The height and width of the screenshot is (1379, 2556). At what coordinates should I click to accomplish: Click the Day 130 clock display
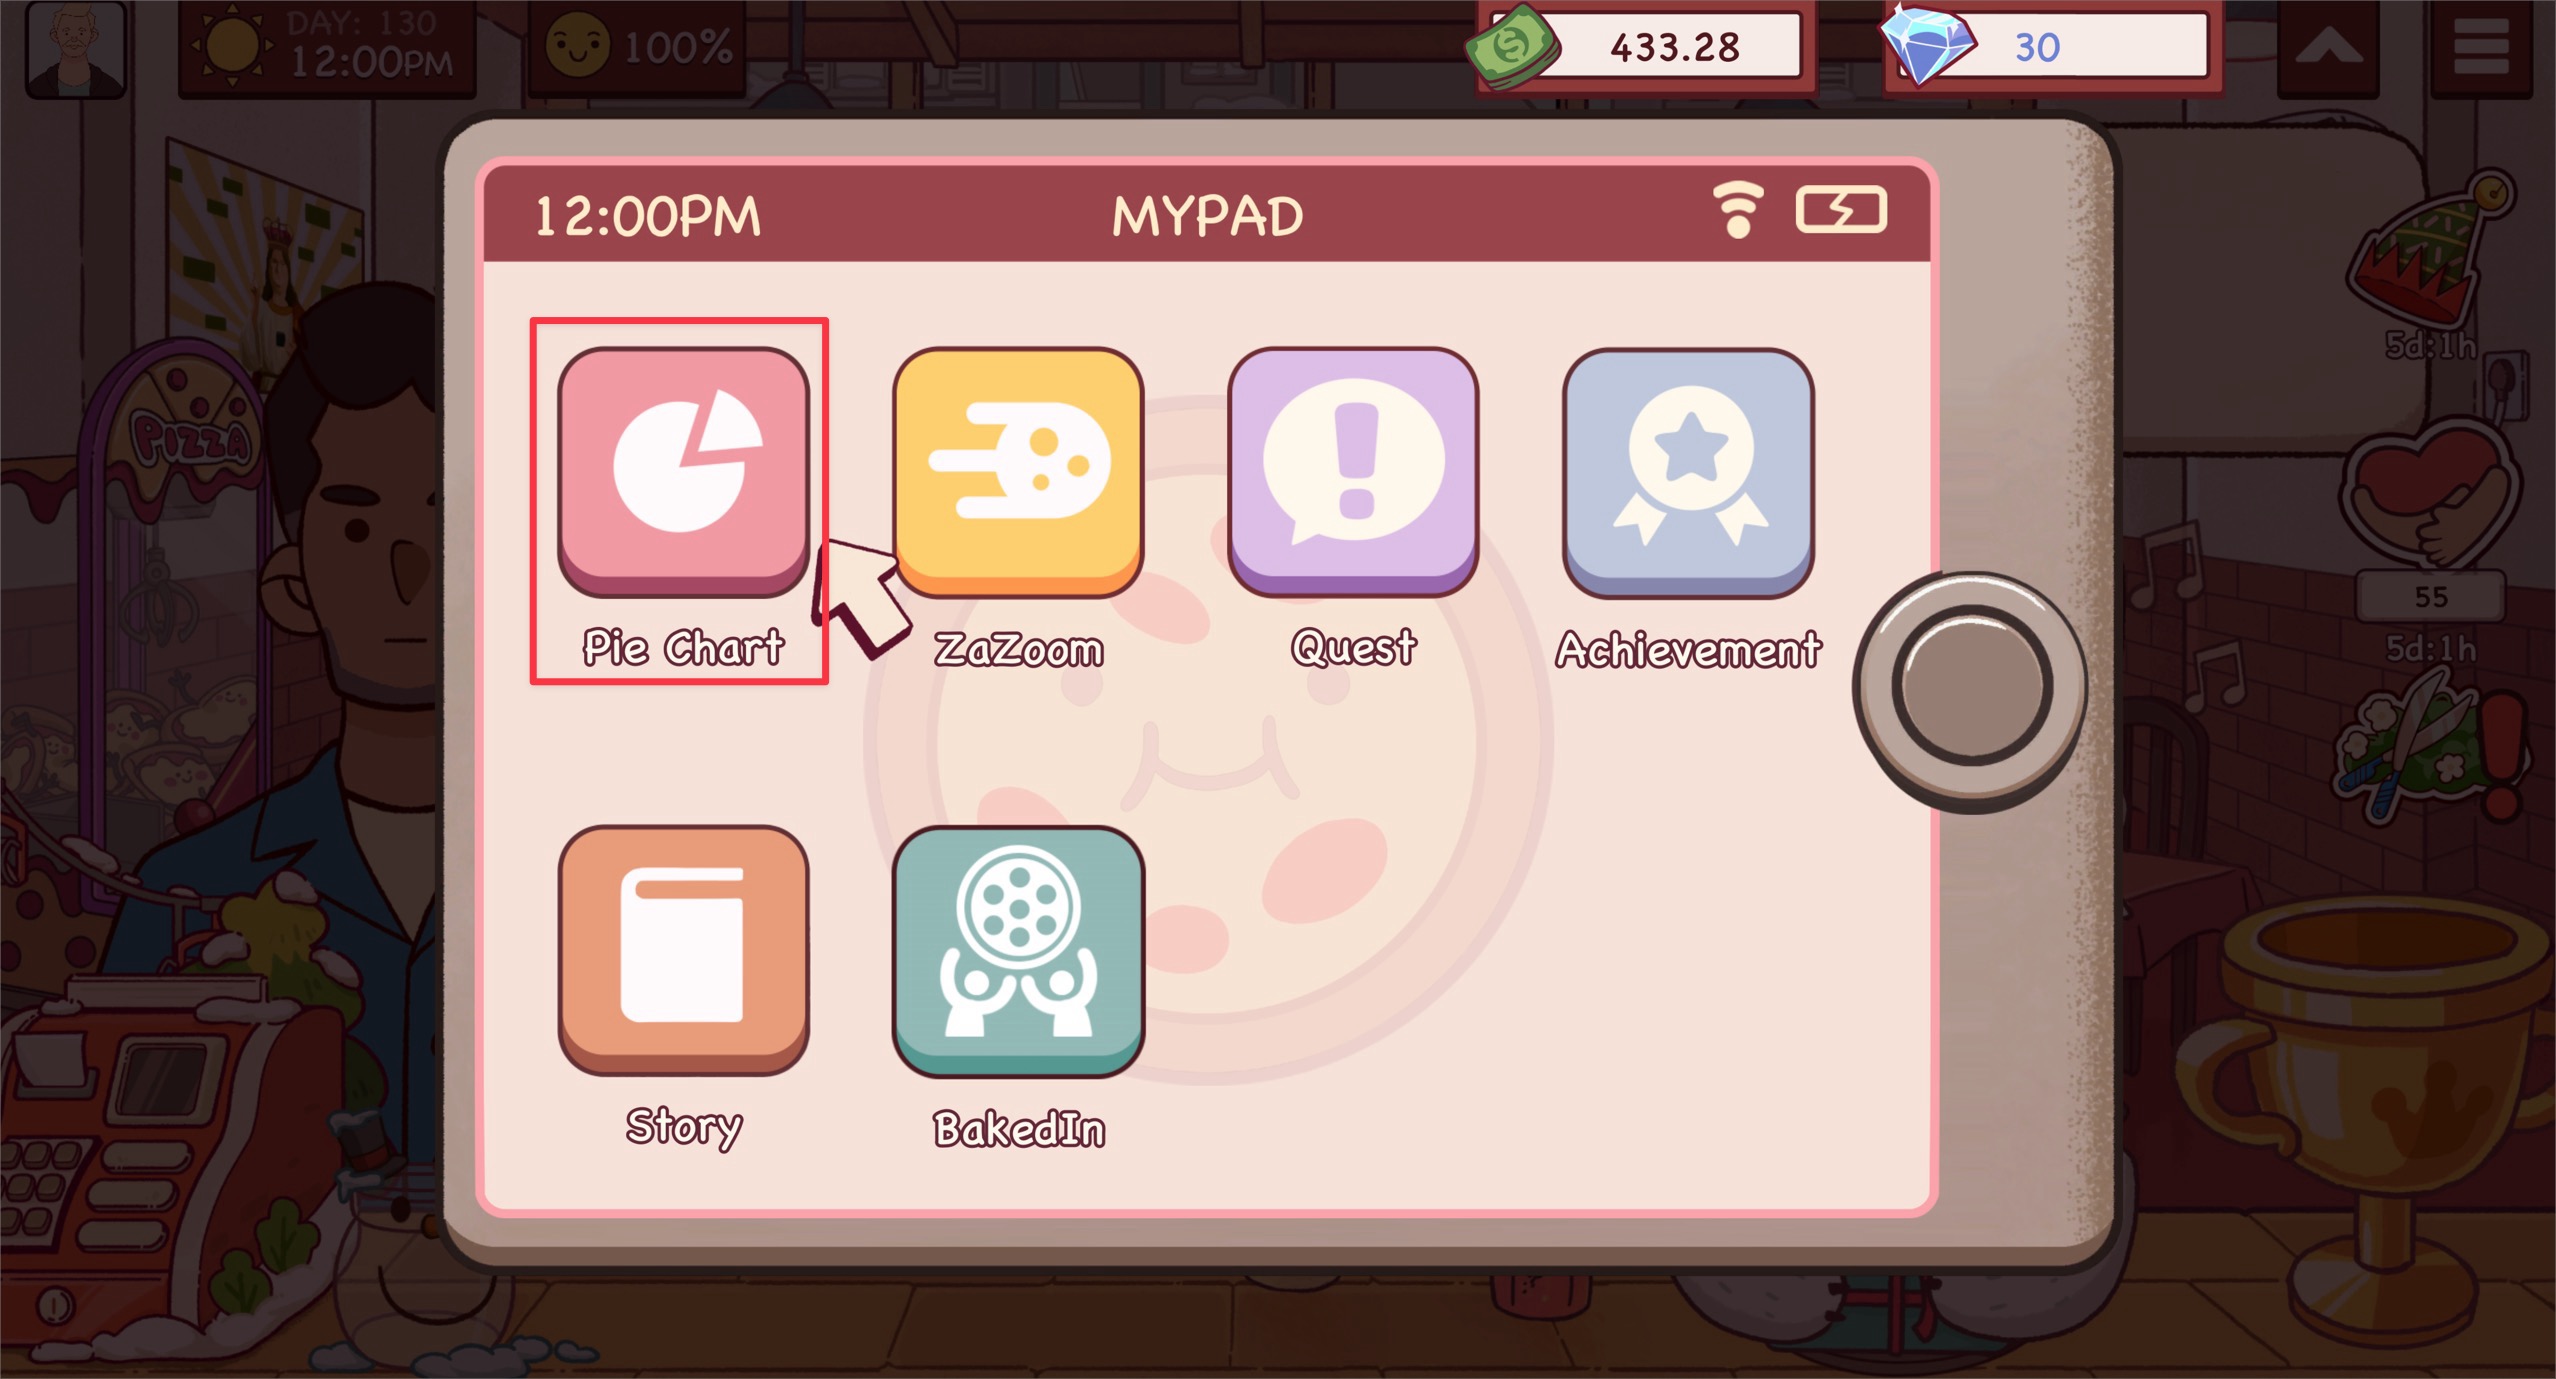pyautogui.click(x=327, y=47)
